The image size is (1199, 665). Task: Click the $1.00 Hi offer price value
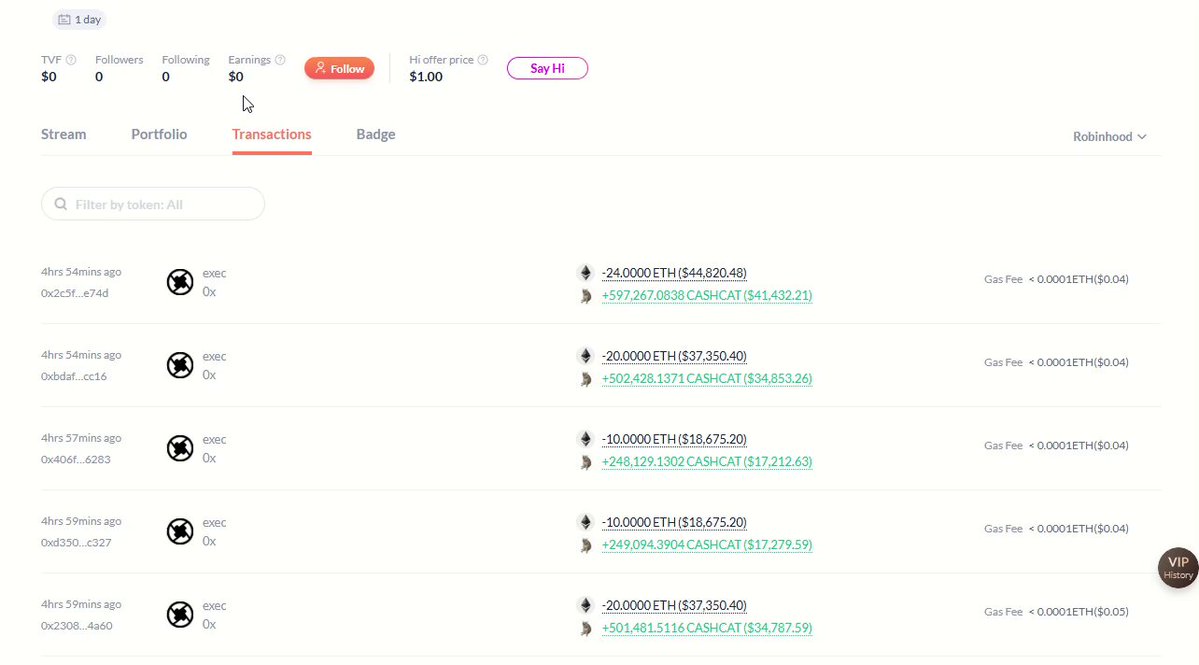[426, 76]
